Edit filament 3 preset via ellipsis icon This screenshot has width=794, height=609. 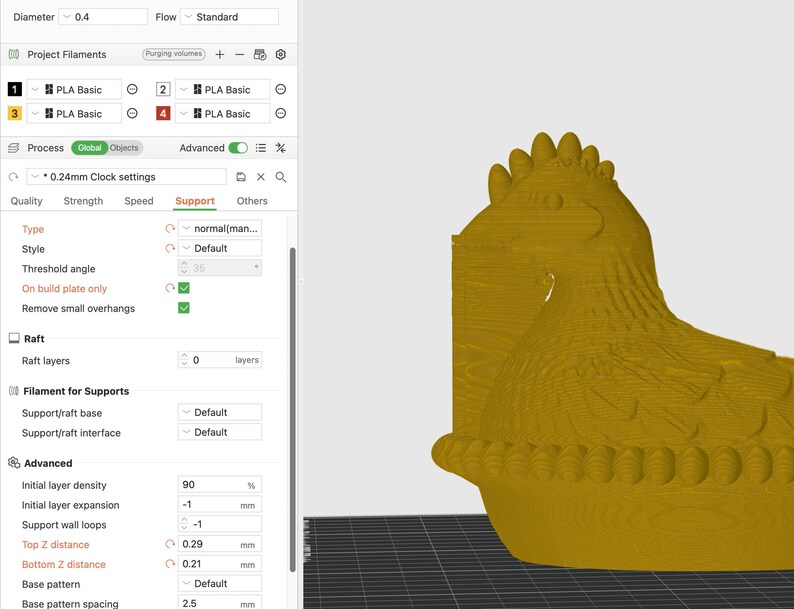point(132,113)
